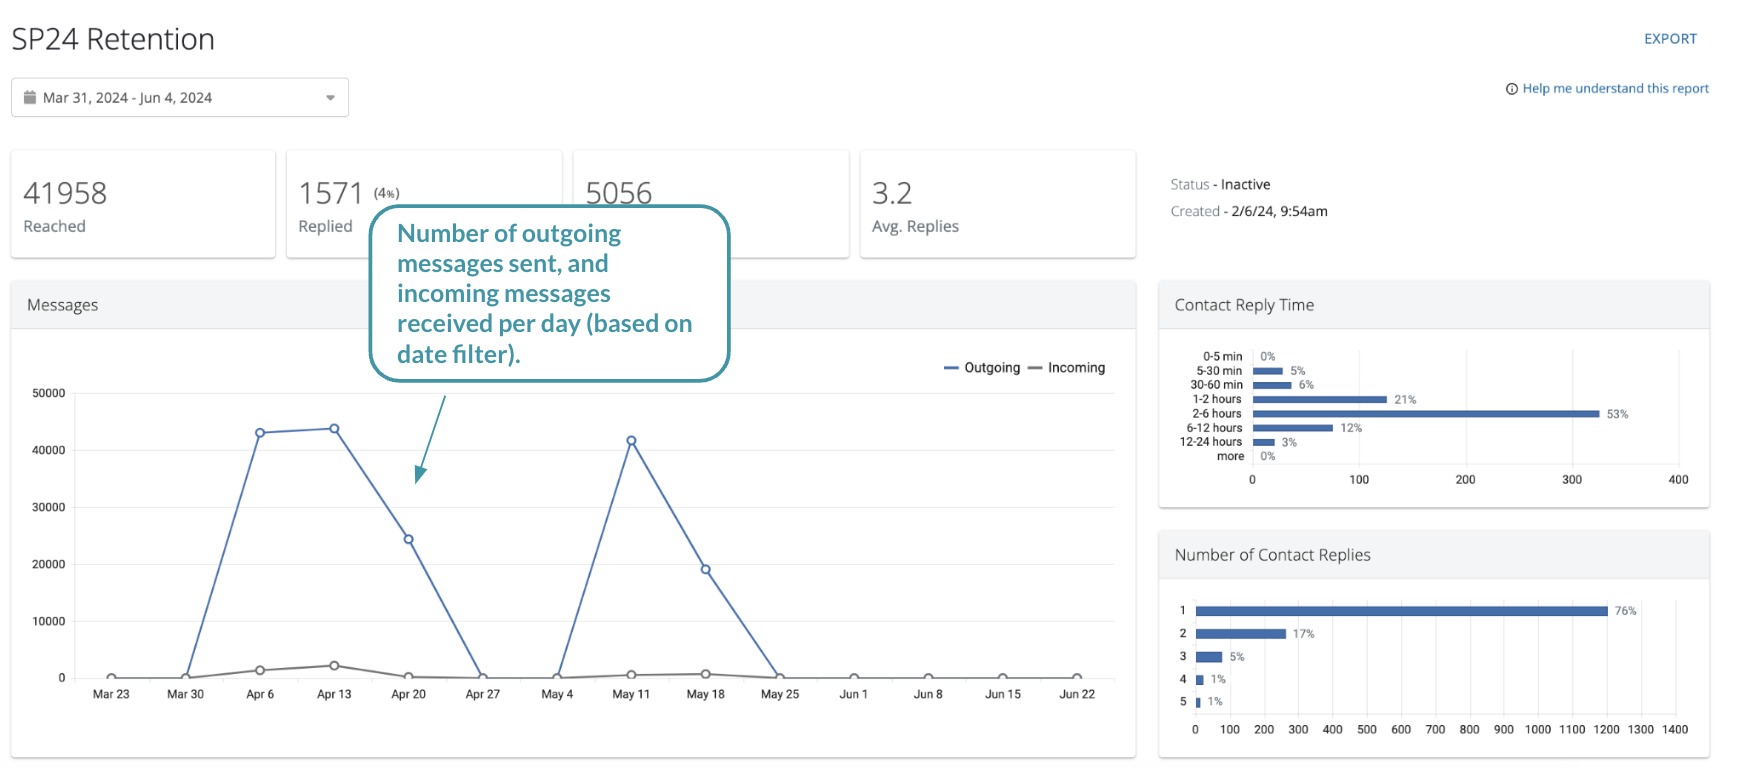Image resolution: width=1740 pixels, height=772 pixels.
Task: Click the Apr 13 outgoing peak point
Action: (334, 429)
